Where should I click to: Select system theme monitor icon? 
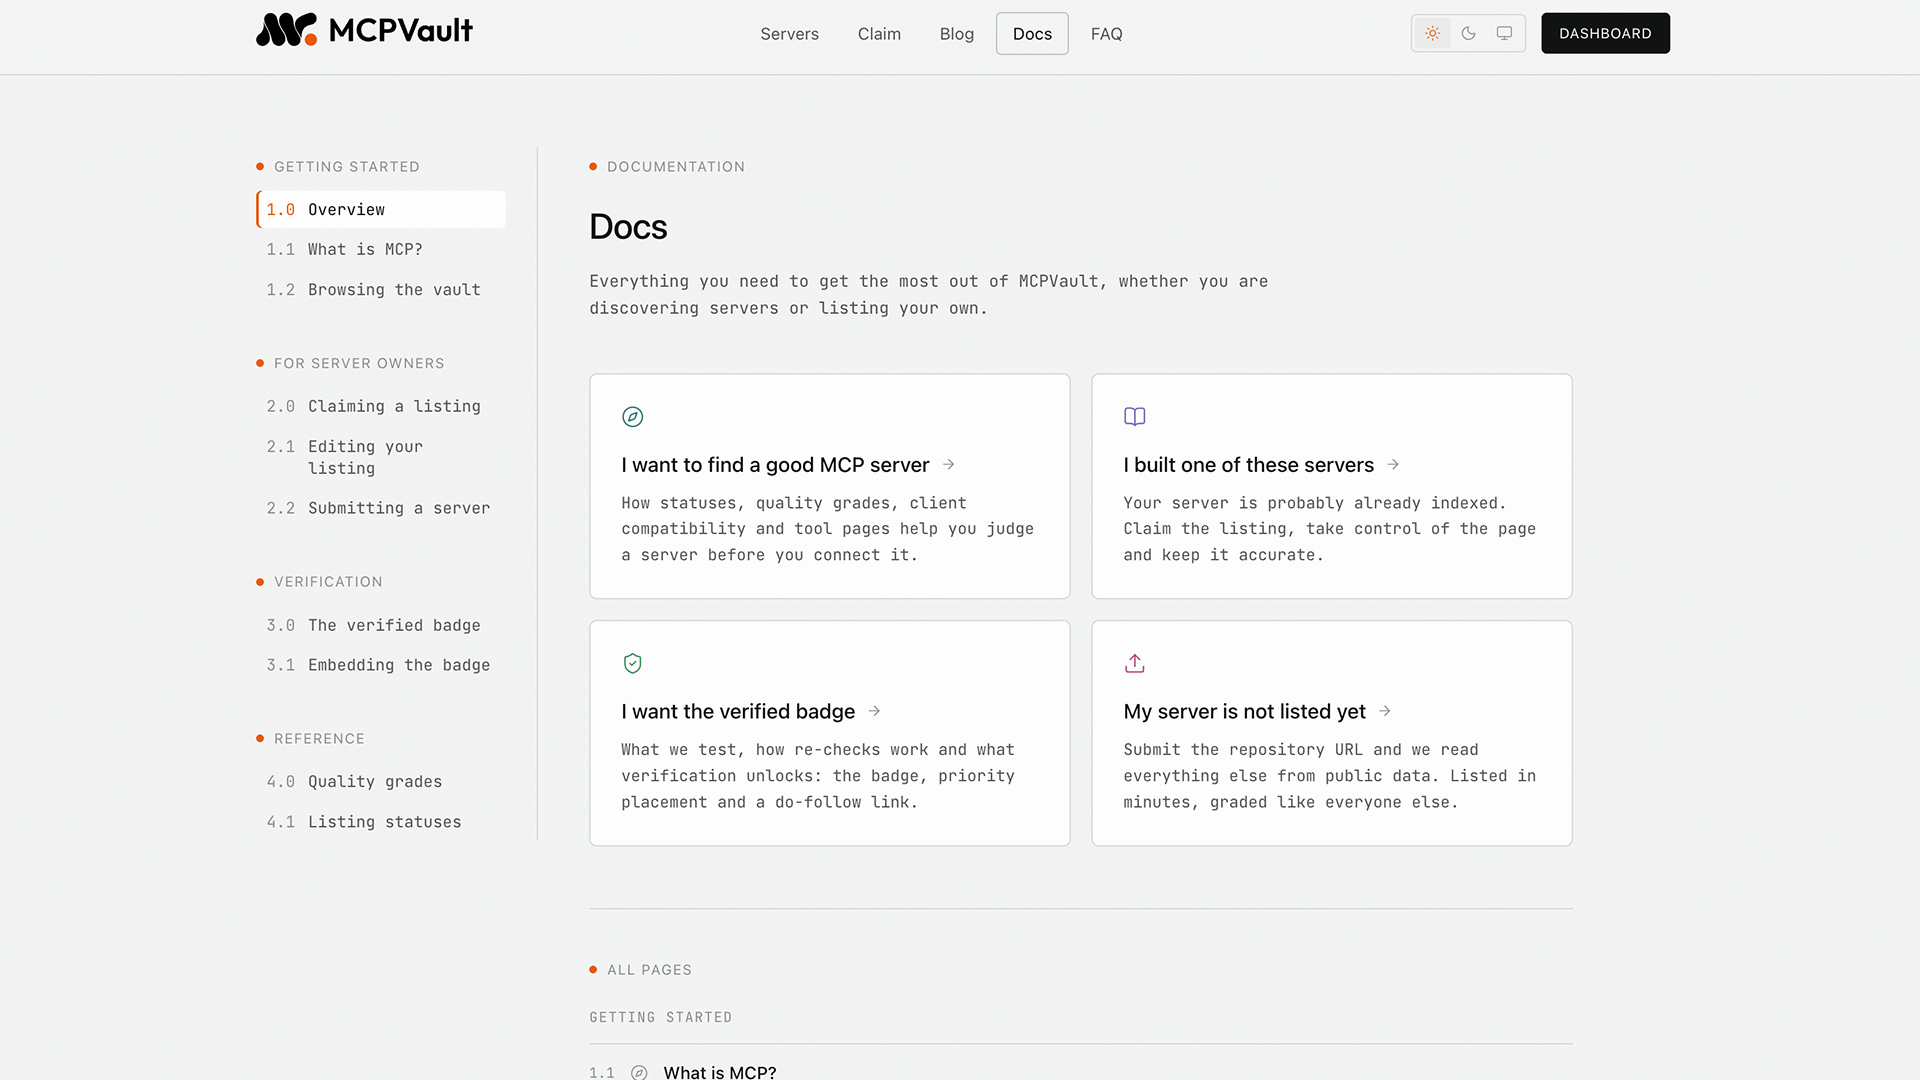[1504, 33]
